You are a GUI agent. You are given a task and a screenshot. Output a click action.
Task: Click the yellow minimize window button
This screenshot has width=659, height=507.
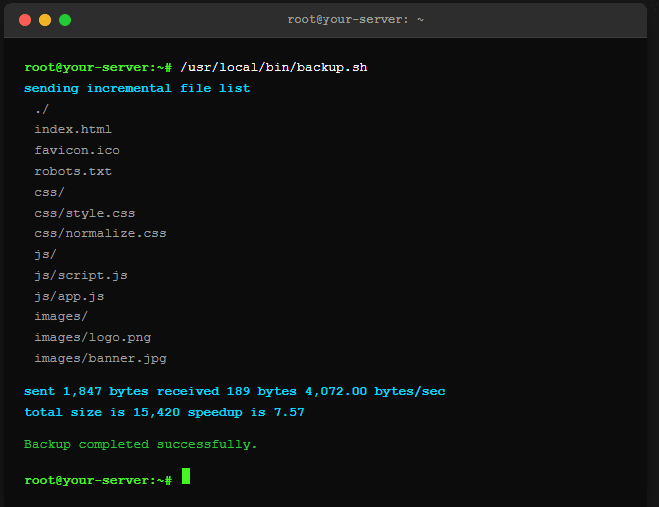[x=45, y=20]
